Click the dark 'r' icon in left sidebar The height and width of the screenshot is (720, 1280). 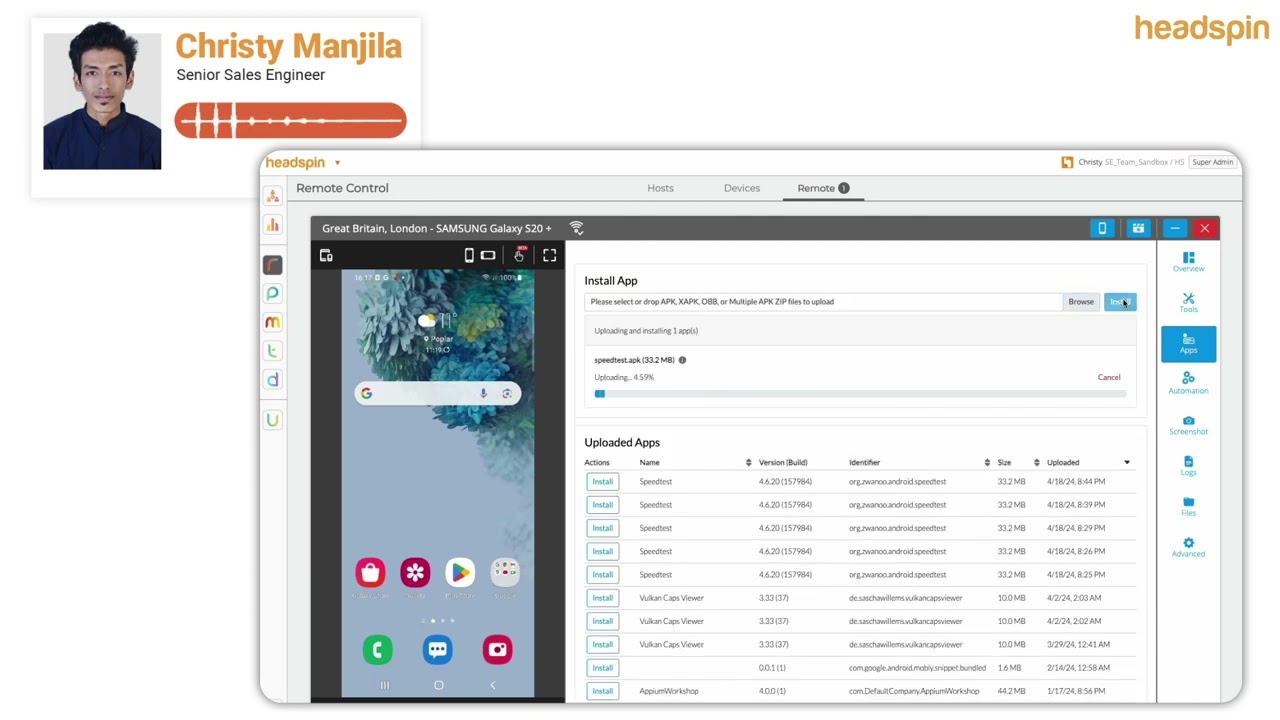[x=273, y=265]
